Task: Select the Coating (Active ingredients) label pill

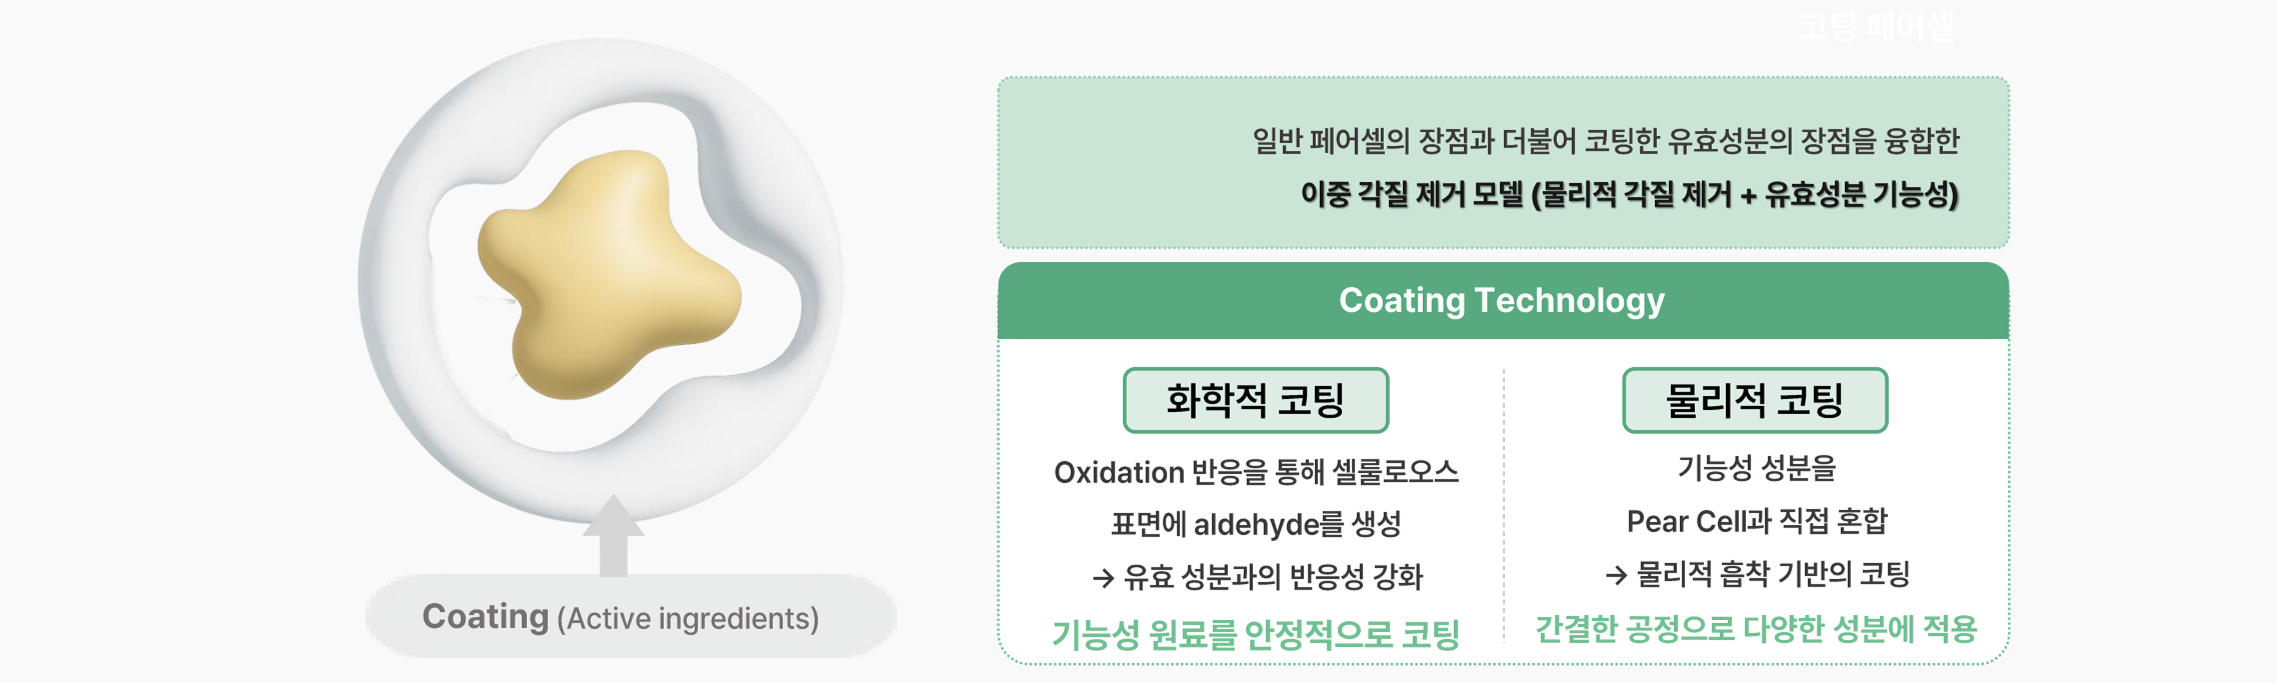Action: [630, 617]
